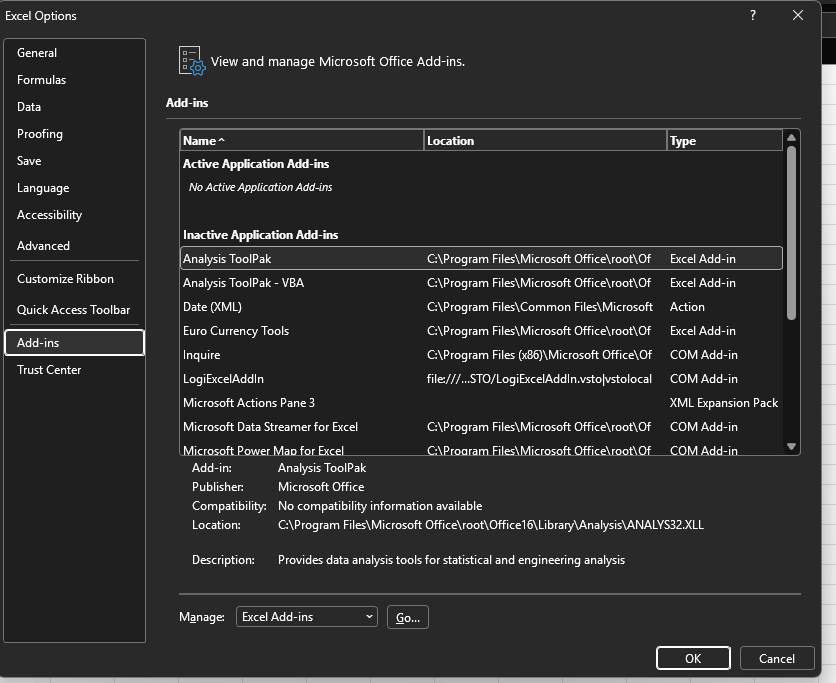Select the Analysis ToolPak add-in row
Image resolution: width=836 pixels, height=683 pixels.
pos(481,259)
